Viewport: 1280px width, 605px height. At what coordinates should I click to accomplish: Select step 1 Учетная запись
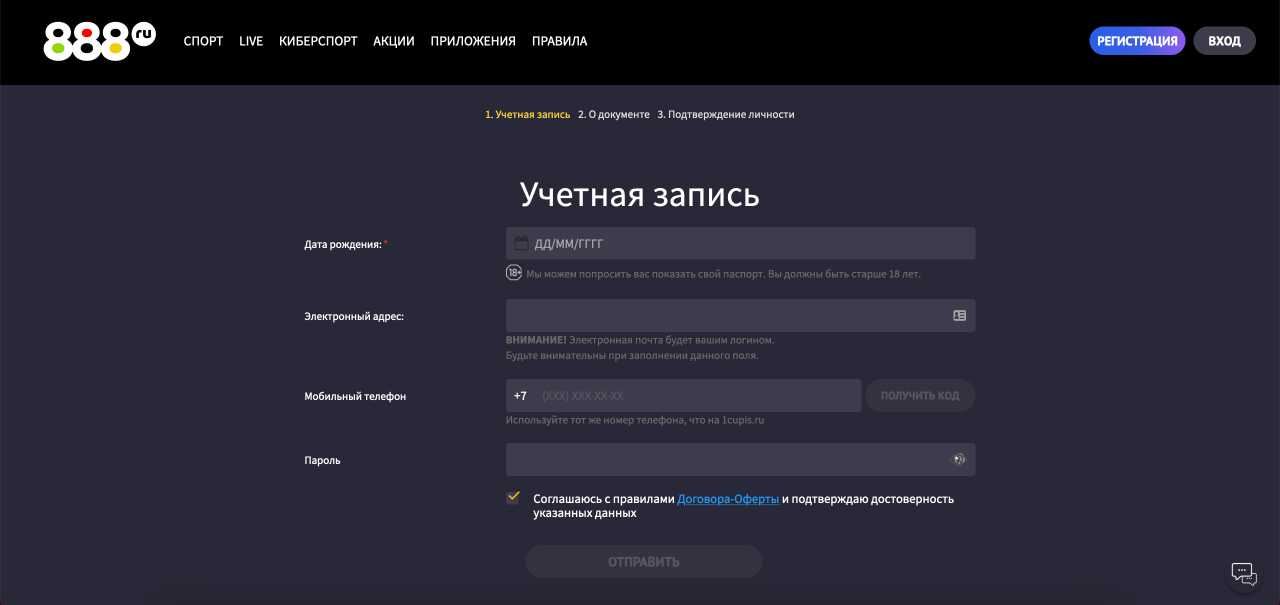528,114
